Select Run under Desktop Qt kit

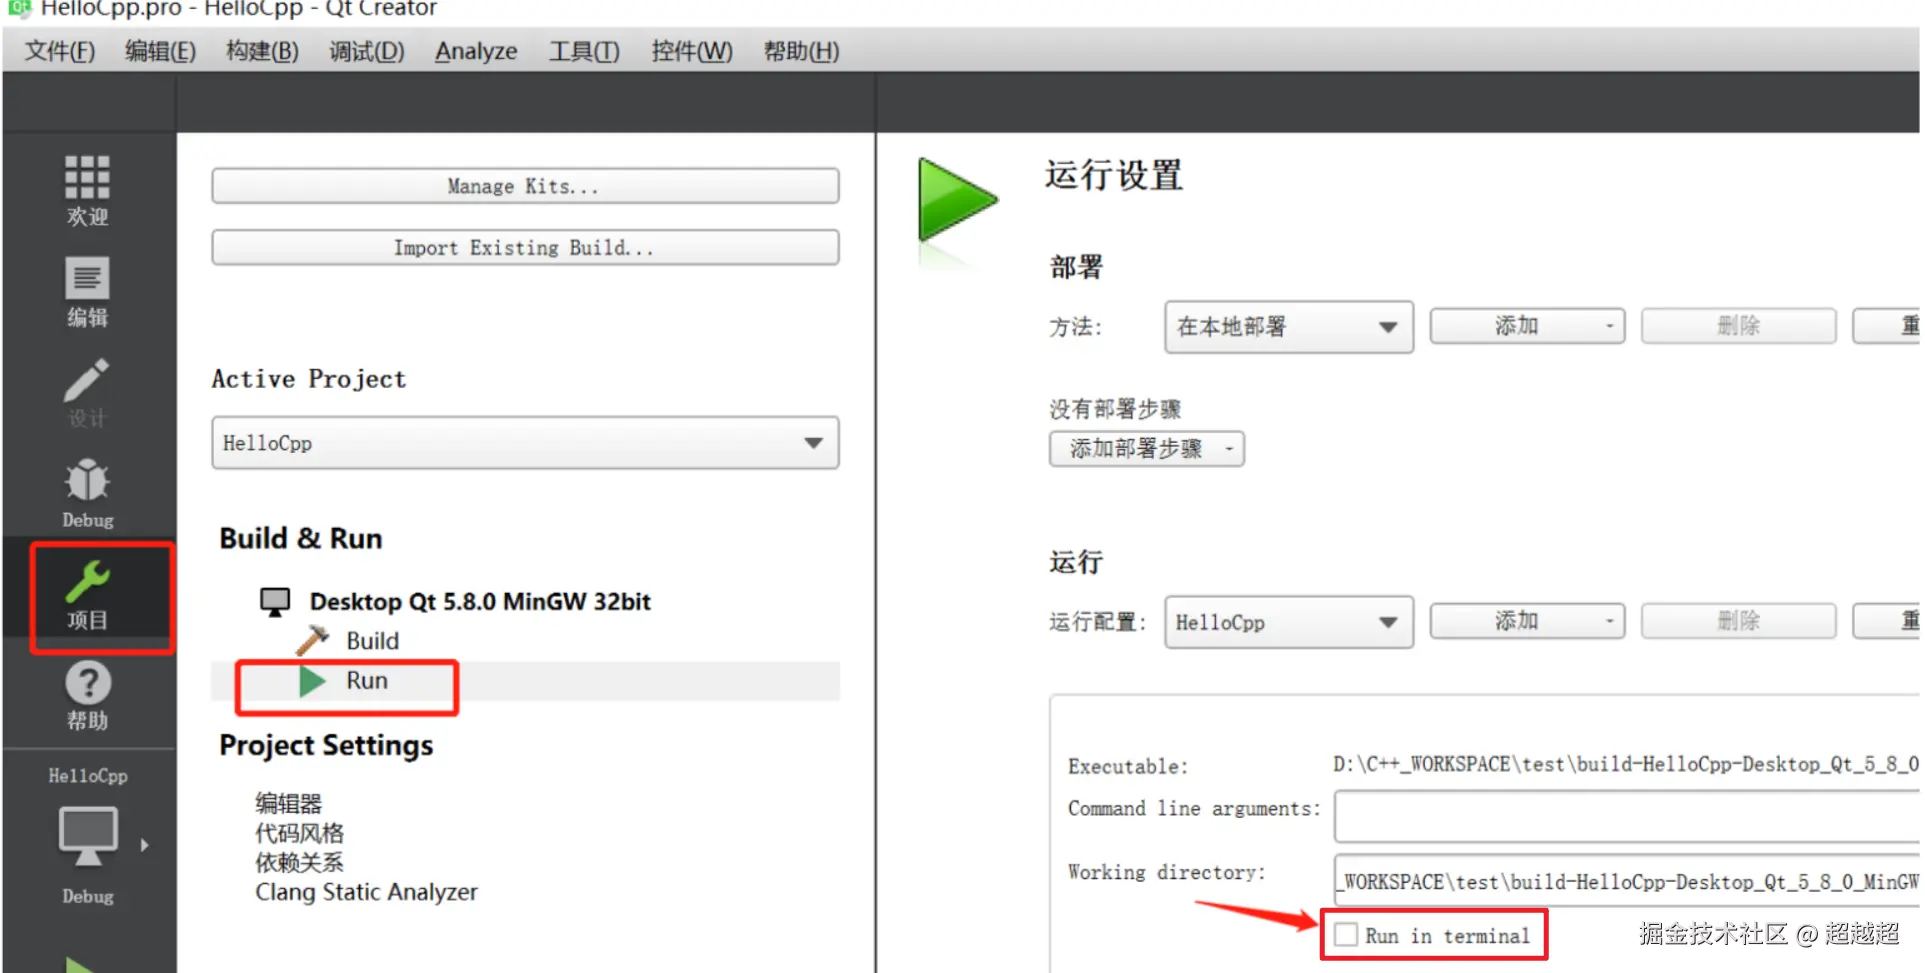(x=366, y=681)
